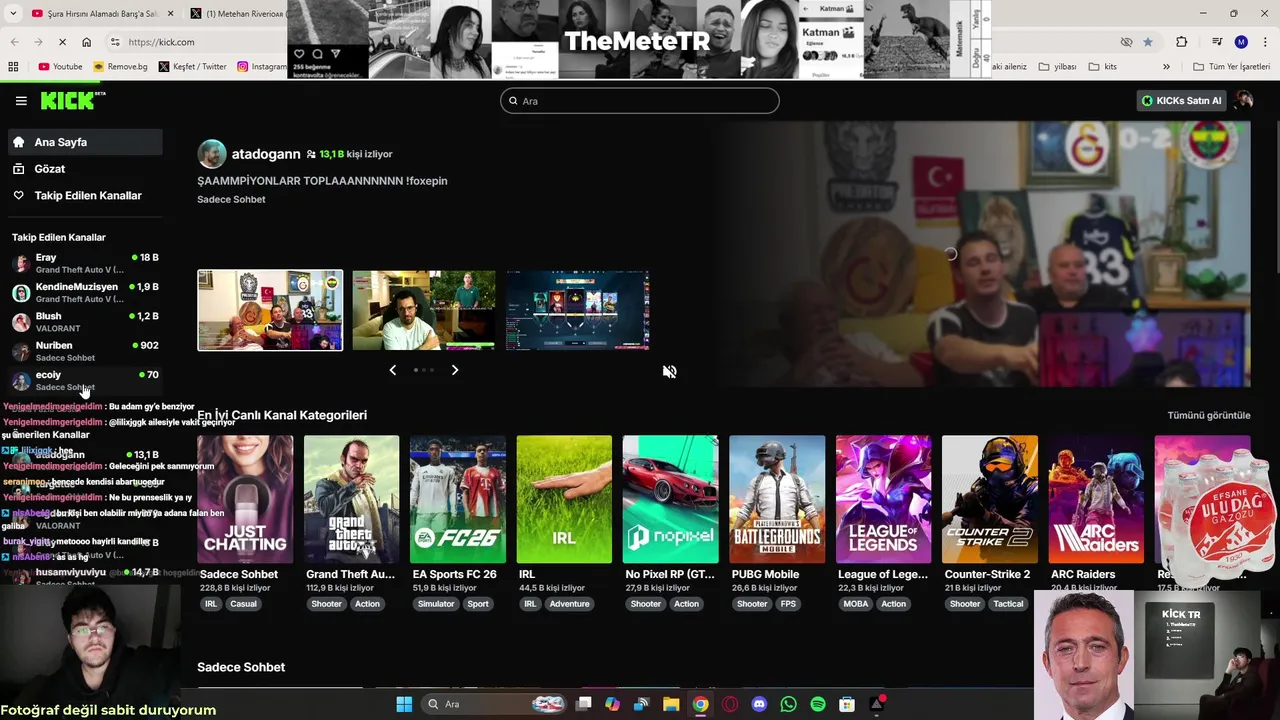Open the League of Legends category card
The width and height of the screenshot is (1280, 720).
[883, 499]
